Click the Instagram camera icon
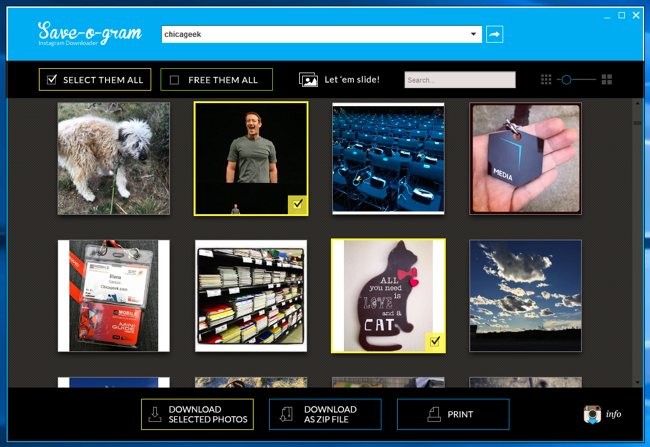This screenshot has height=447, width=650. (592, 414)
